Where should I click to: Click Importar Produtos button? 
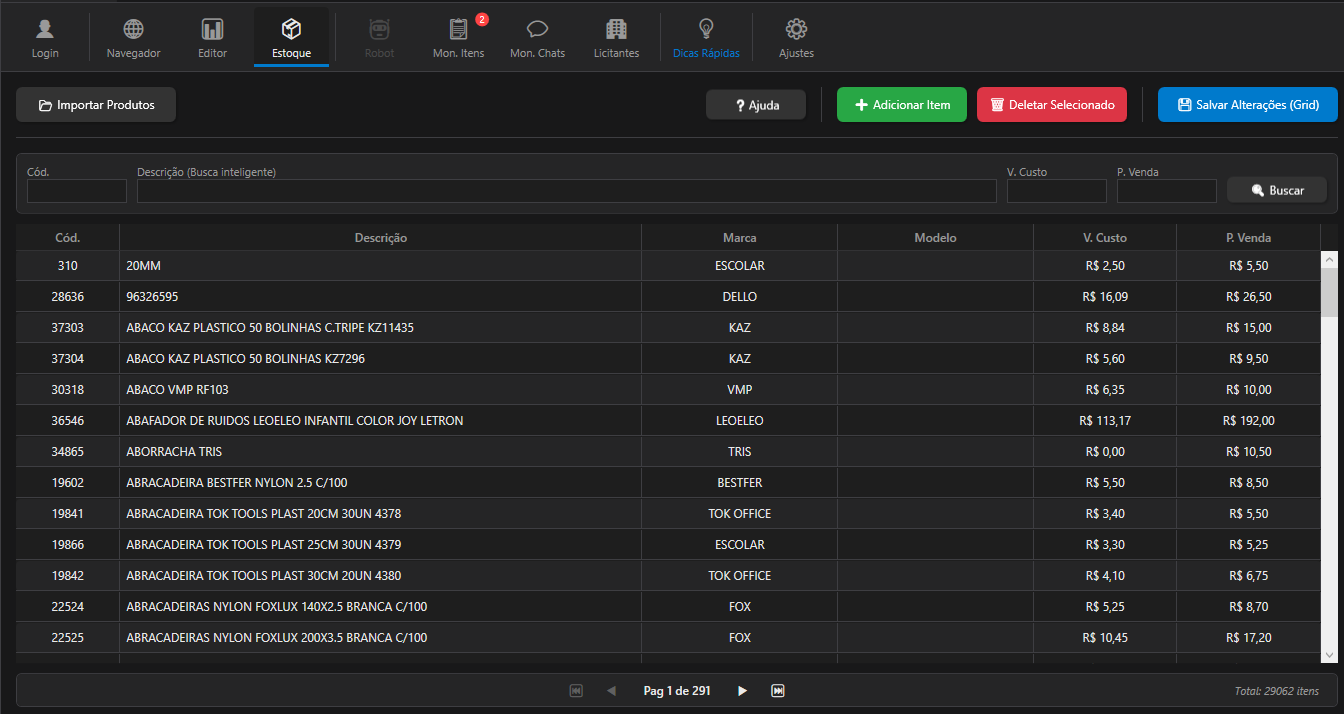pyautogui.click(x=96, y=105)
